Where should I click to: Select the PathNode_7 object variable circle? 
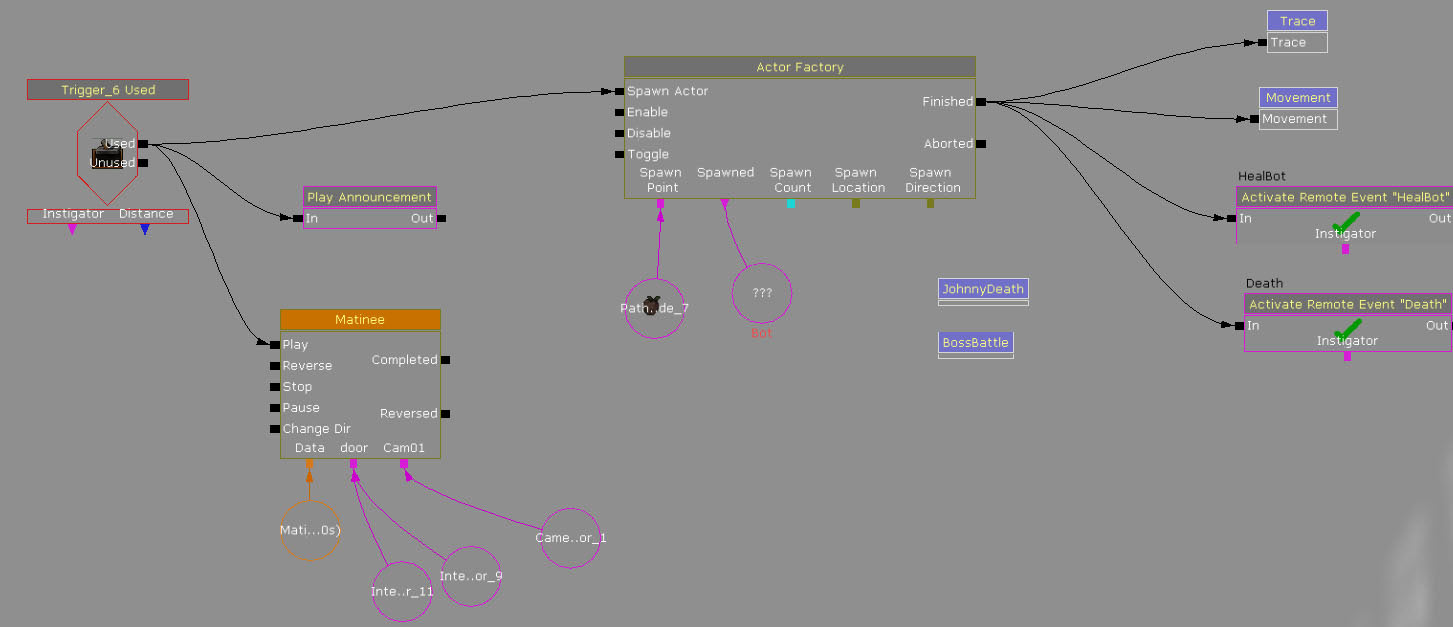[654, 308]
